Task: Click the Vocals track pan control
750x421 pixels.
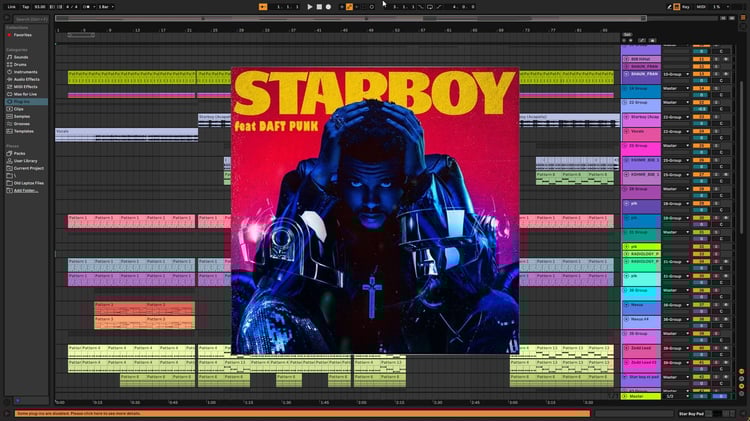Action: point(721,138)
